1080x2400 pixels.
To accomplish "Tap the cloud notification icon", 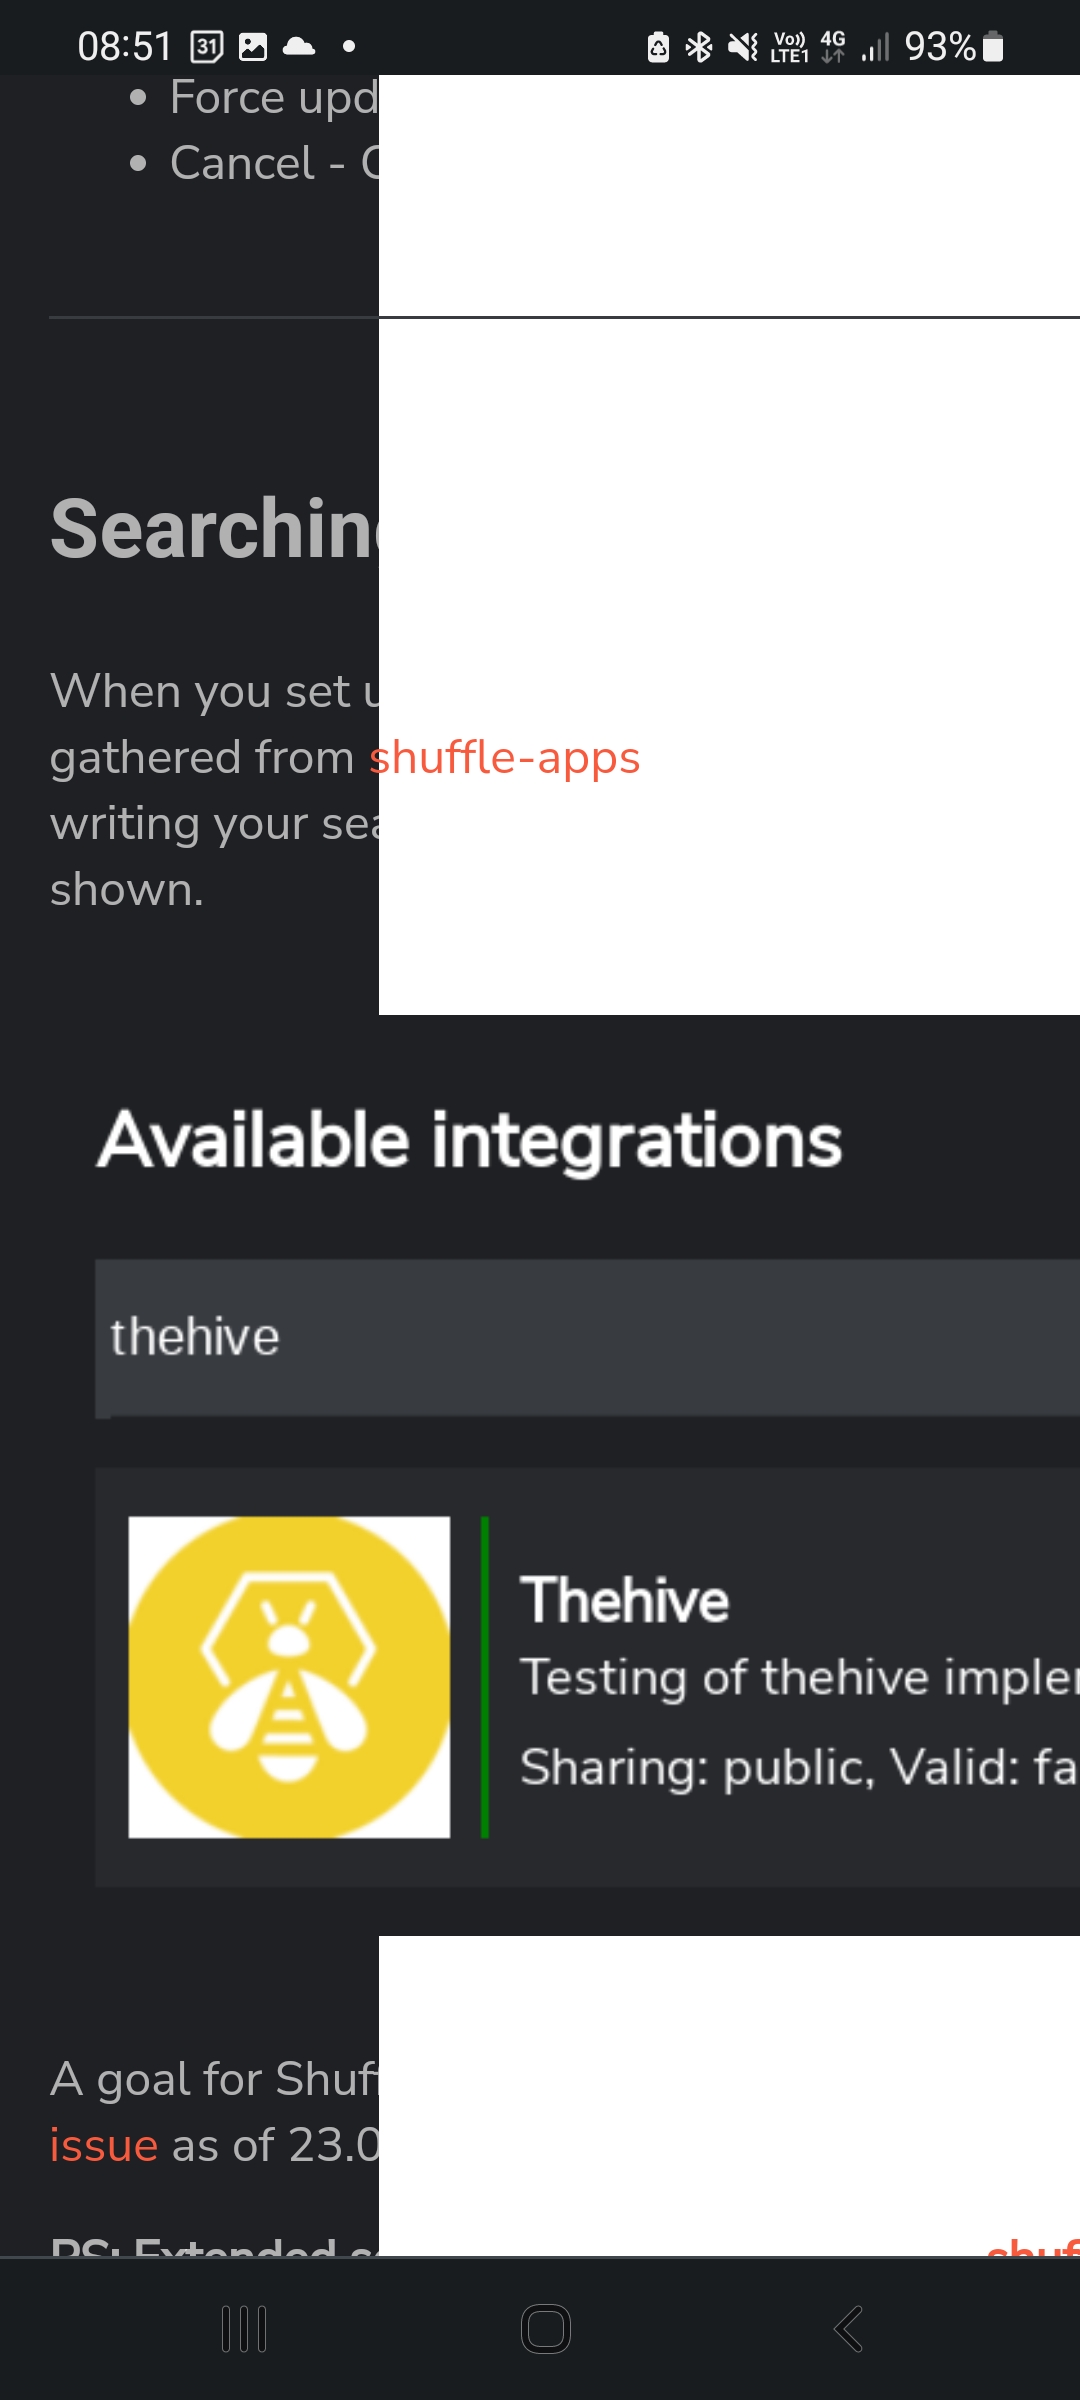I will 300,45.
